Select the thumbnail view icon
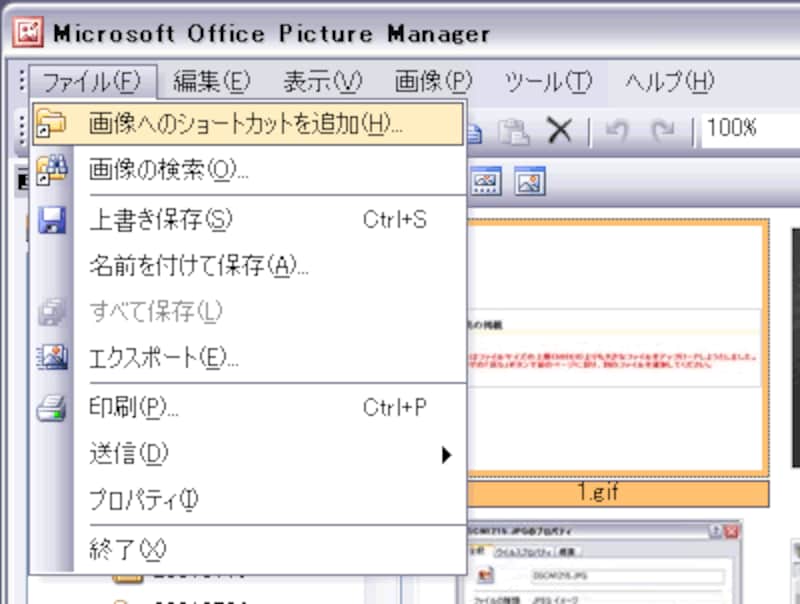Screen dimensions: 800x604 [486, 181]
